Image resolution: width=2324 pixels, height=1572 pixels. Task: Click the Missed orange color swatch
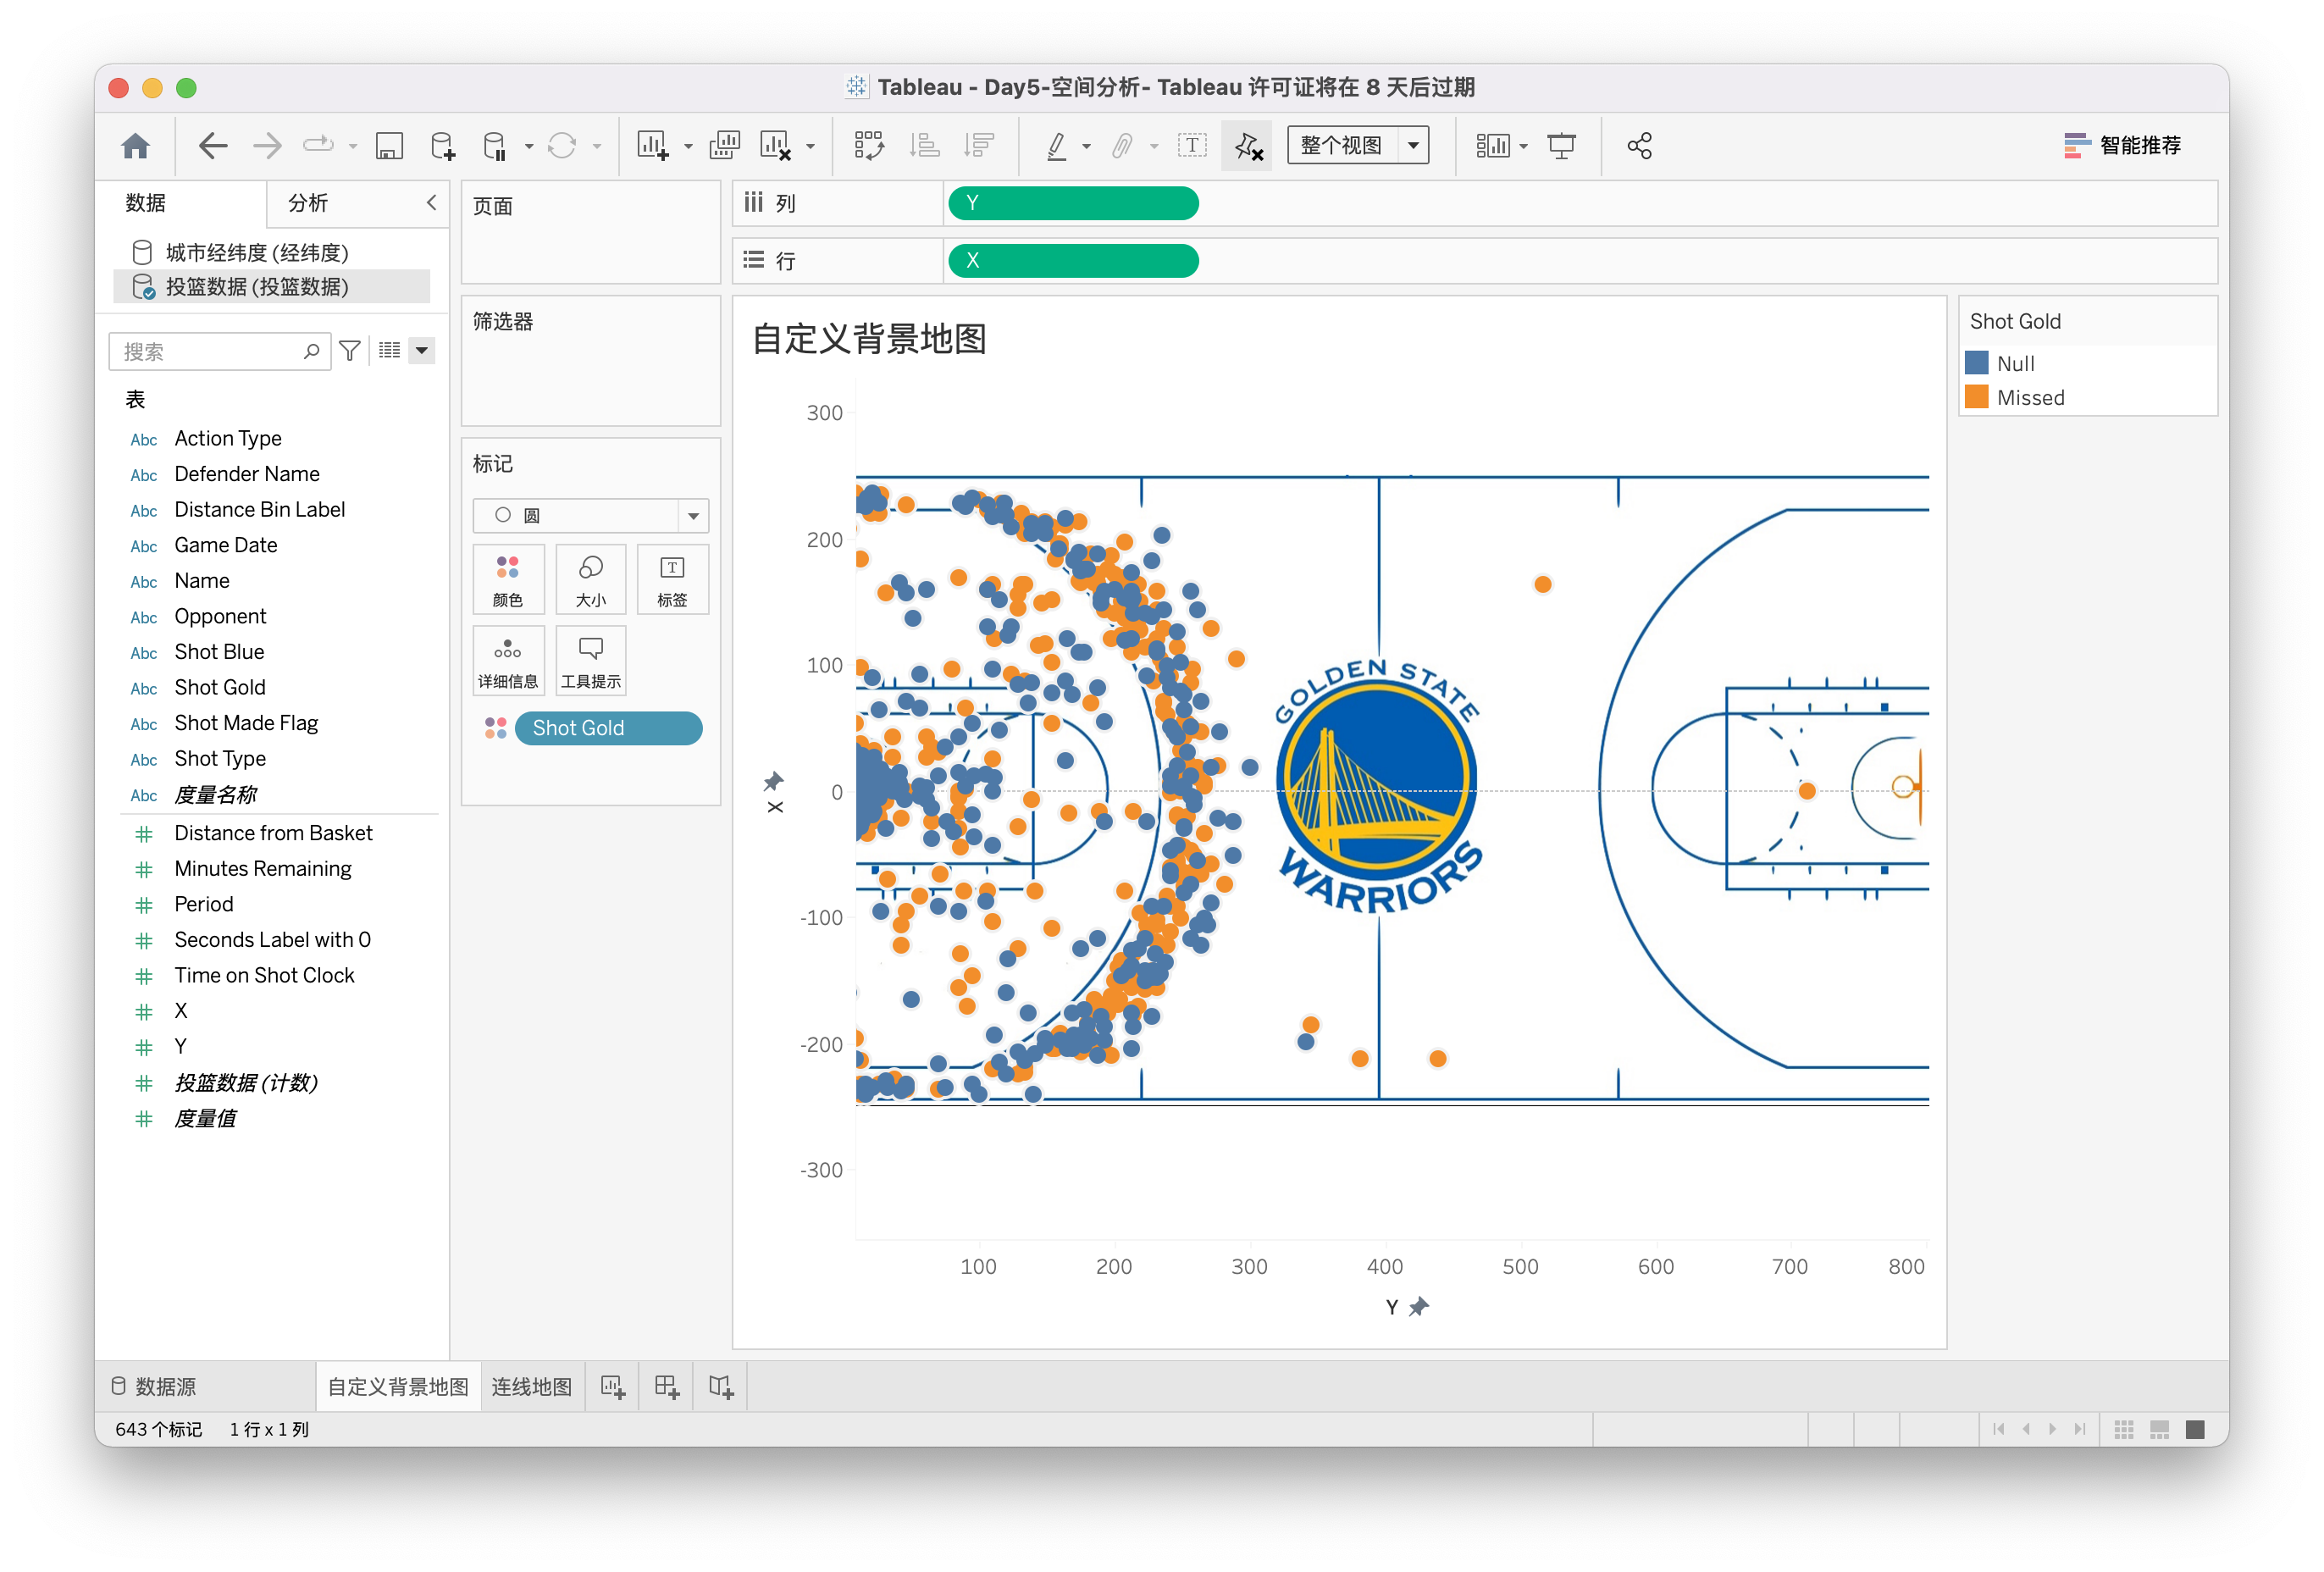coord(1976,397)
